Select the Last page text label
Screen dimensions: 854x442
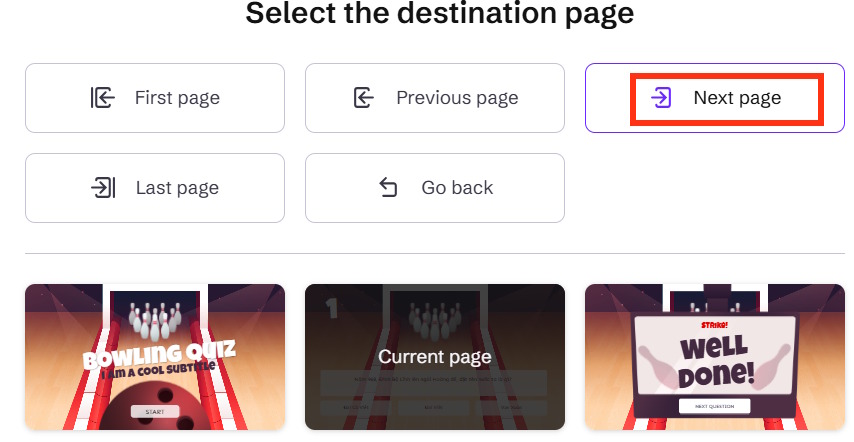pos(177,188)
